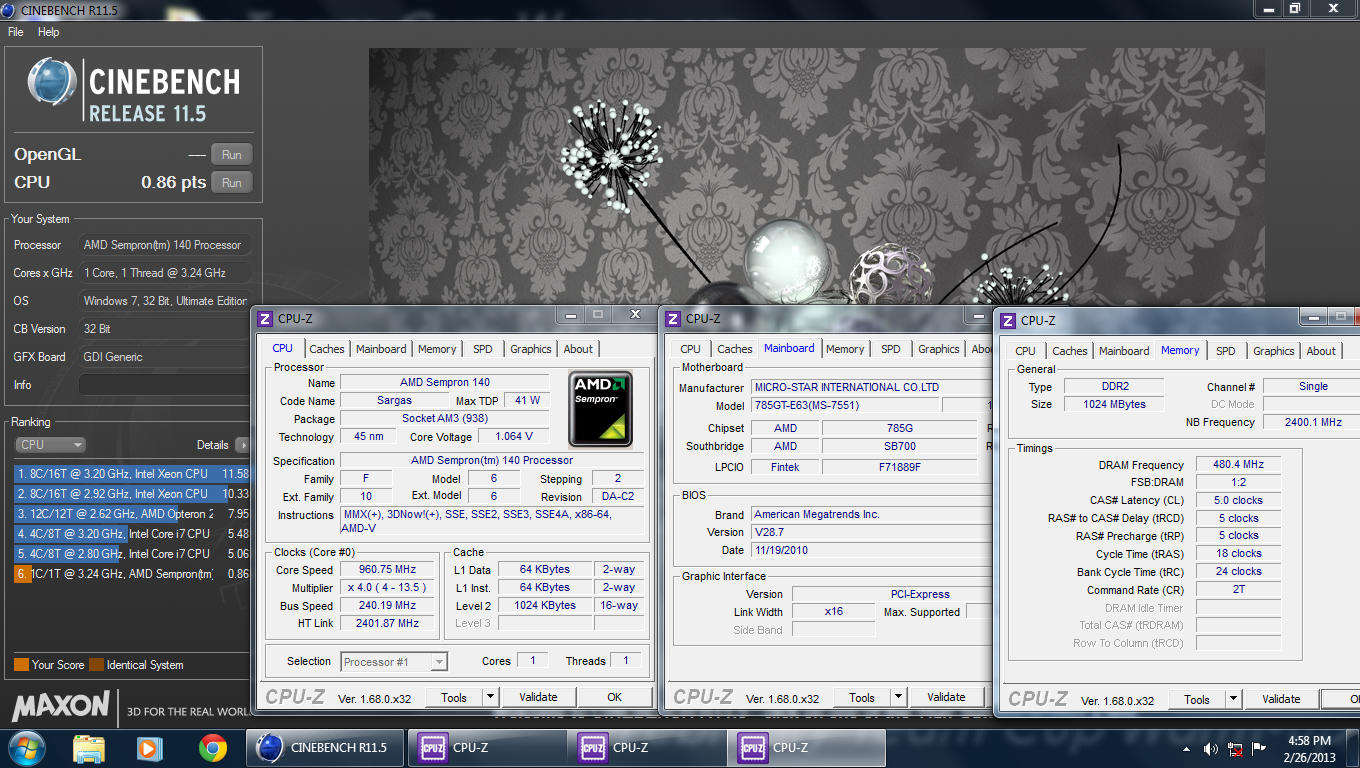Launch Windows Media Player from taskbar
The height and width of the screenshot is (768, 1360).
(x=150, y=747)
